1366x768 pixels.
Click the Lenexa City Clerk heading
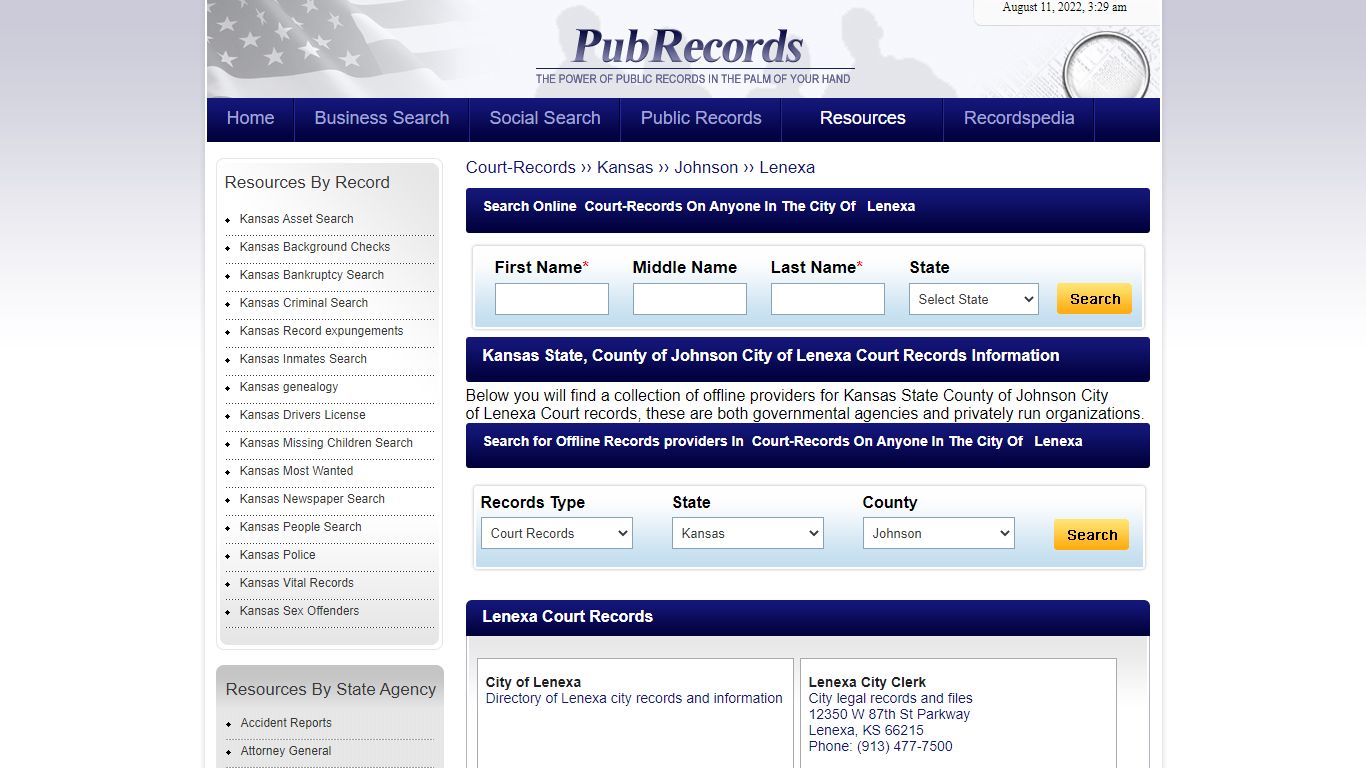point(868,682)
